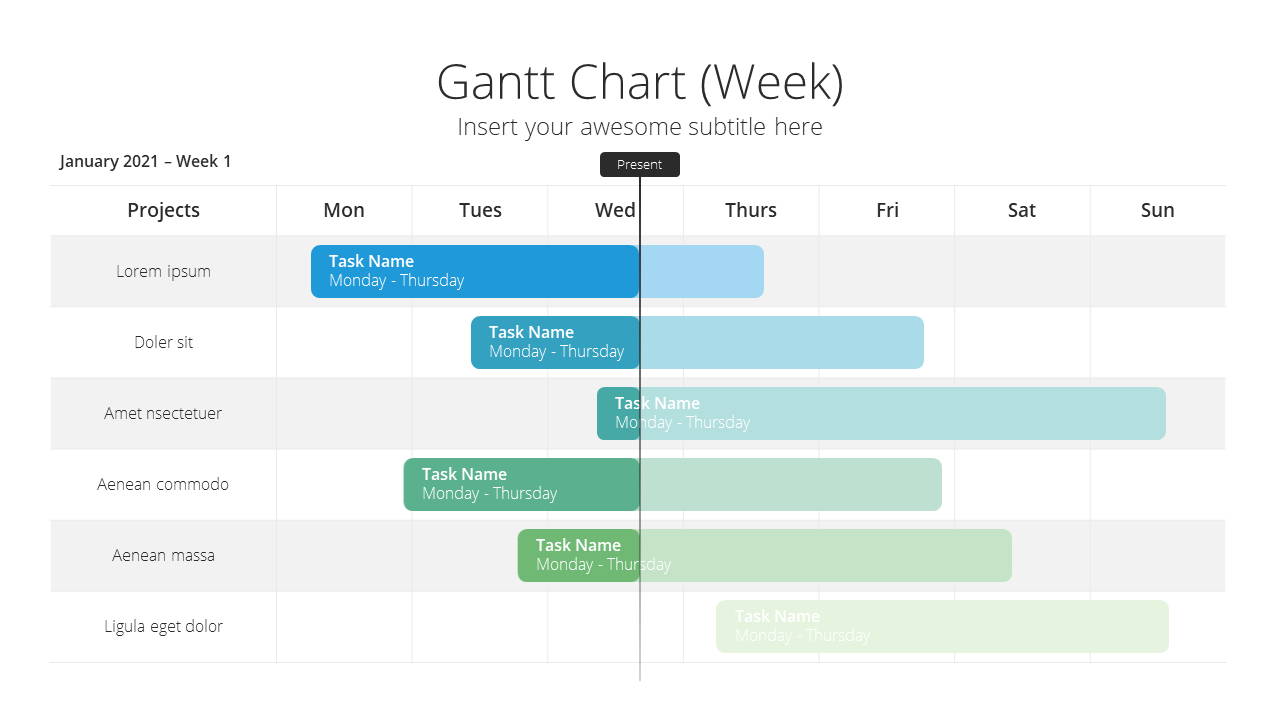Select the subtitle placeholder text
This screenshot has height=720, width=1280.
[640, 127]
